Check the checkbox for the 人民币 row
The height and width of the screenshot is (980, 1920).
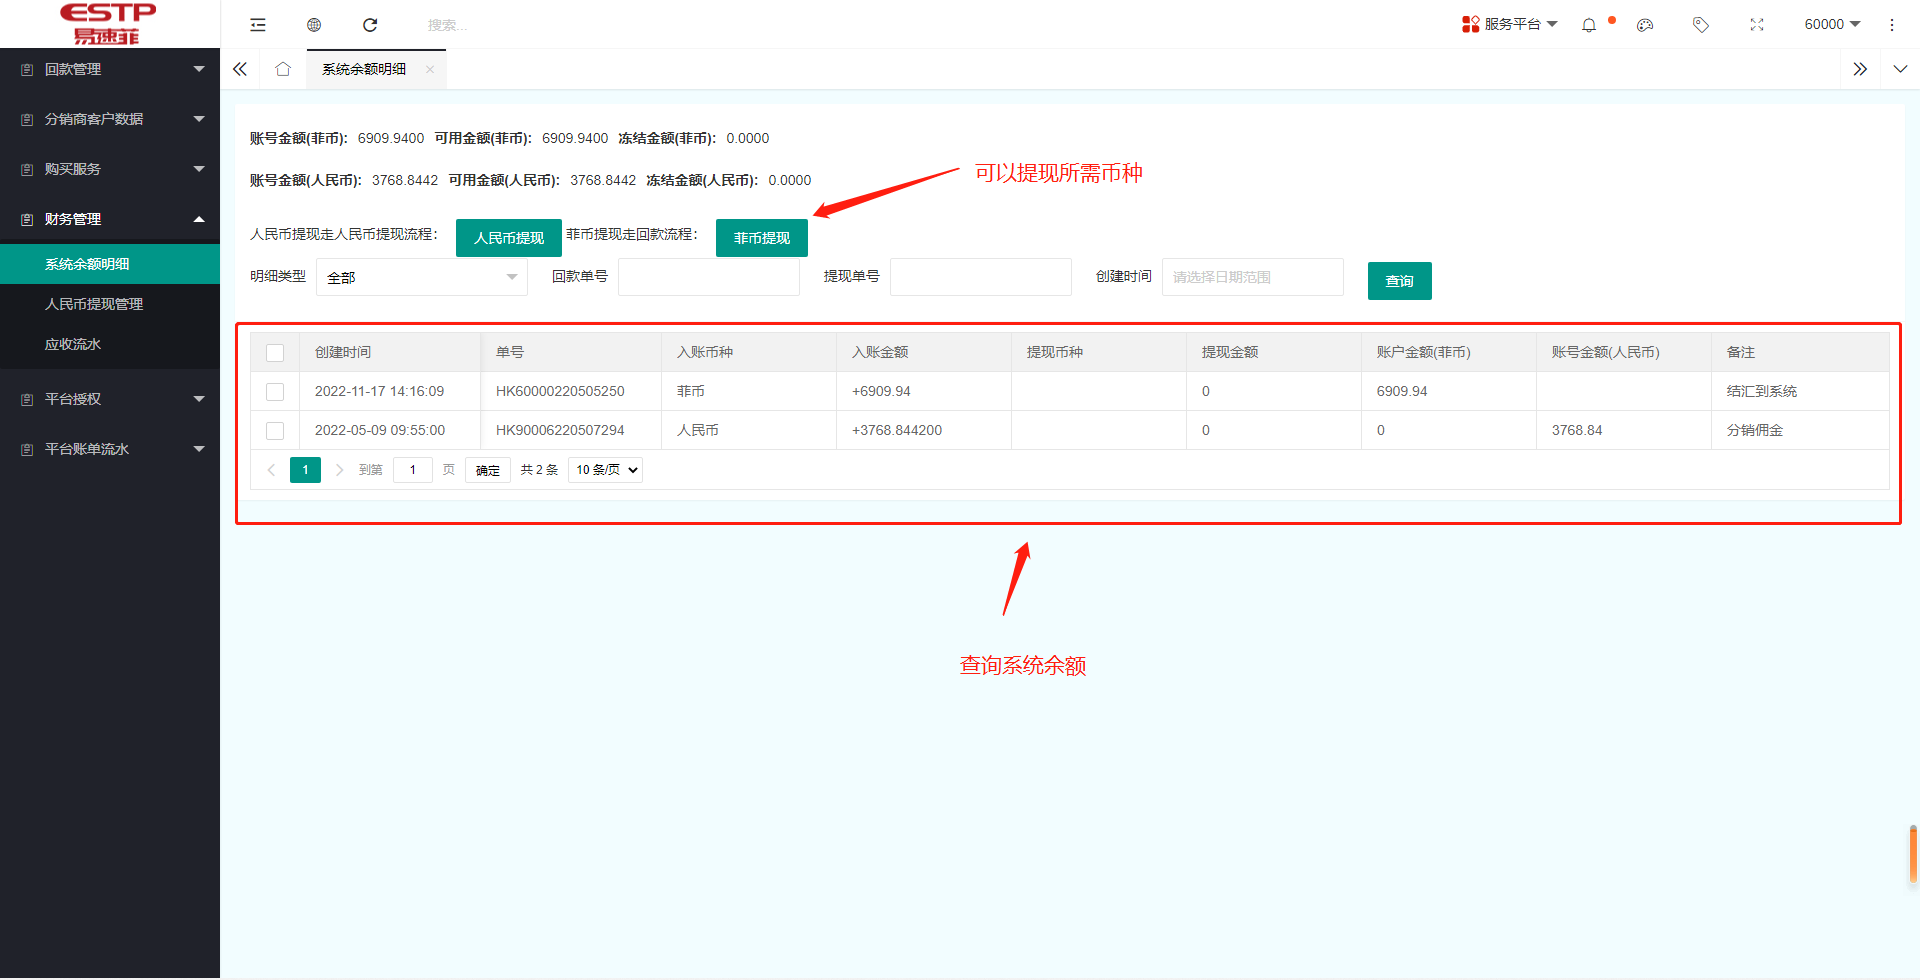pos(275,430)
